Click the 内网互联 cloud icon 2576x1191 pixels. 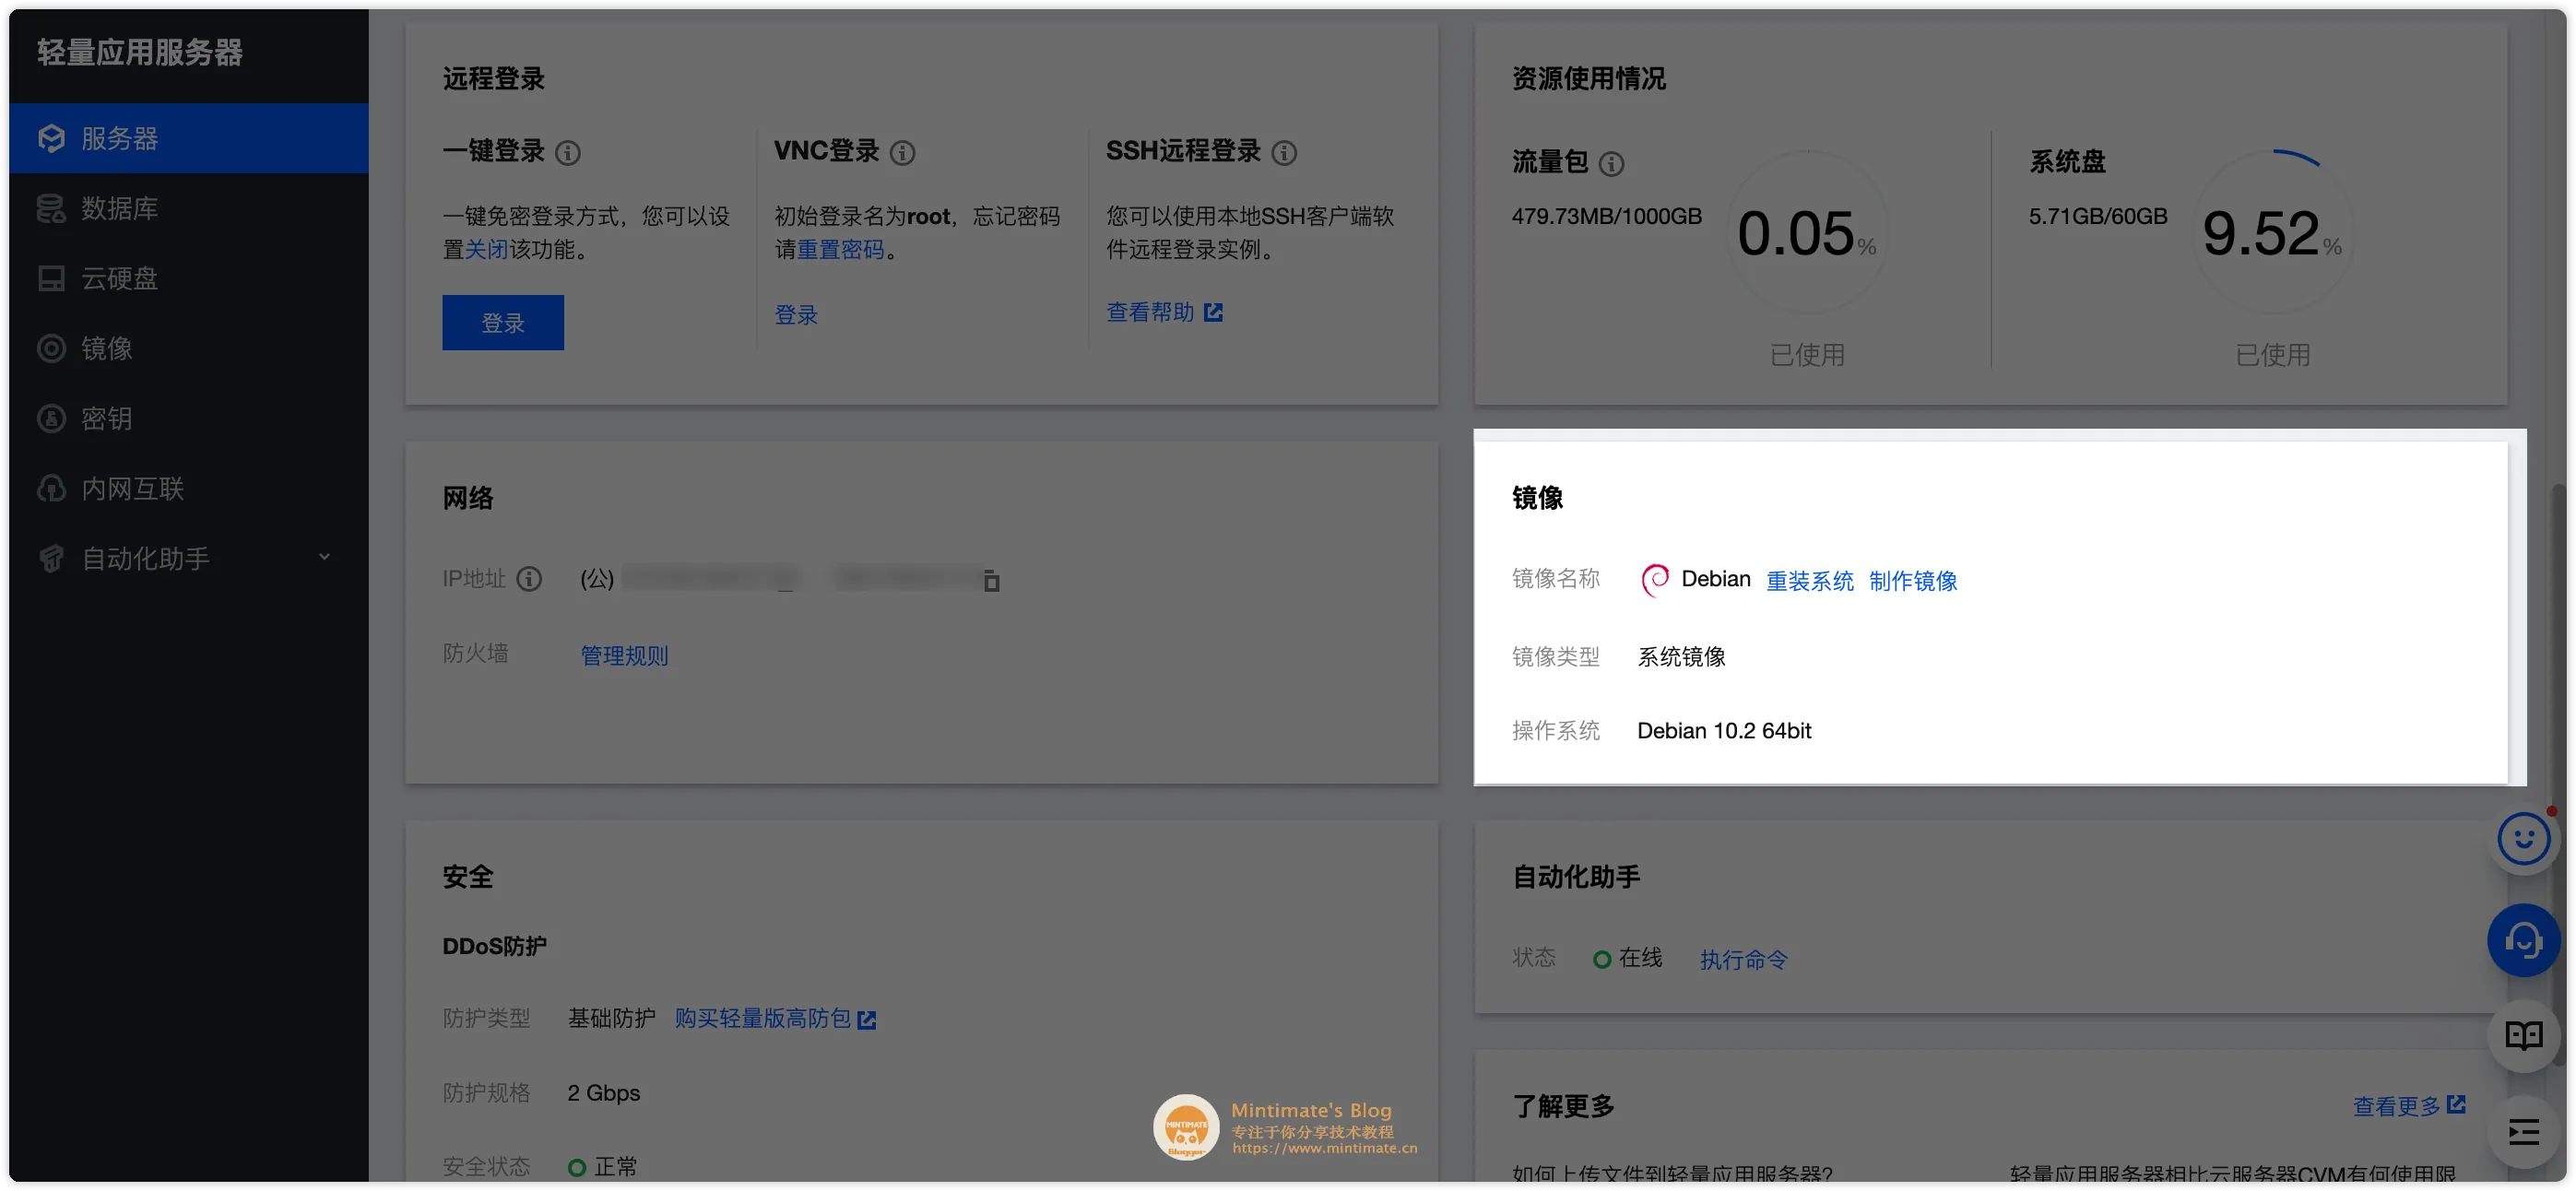51,488
